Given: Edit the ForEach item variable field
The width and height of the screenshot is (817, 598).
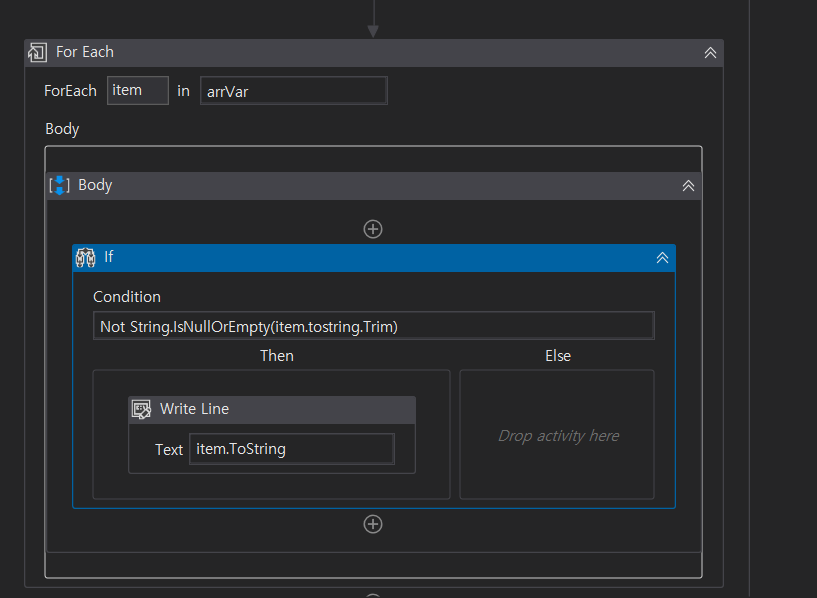Looking at the screenshot, I should point(138,91).
